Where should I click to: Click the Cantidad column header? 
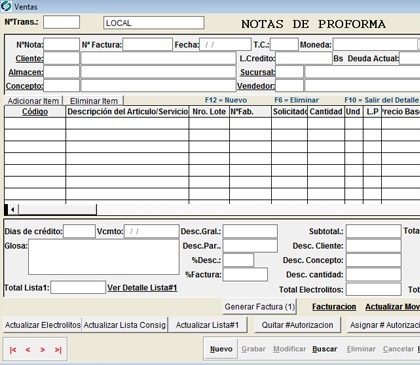(326, 112)
